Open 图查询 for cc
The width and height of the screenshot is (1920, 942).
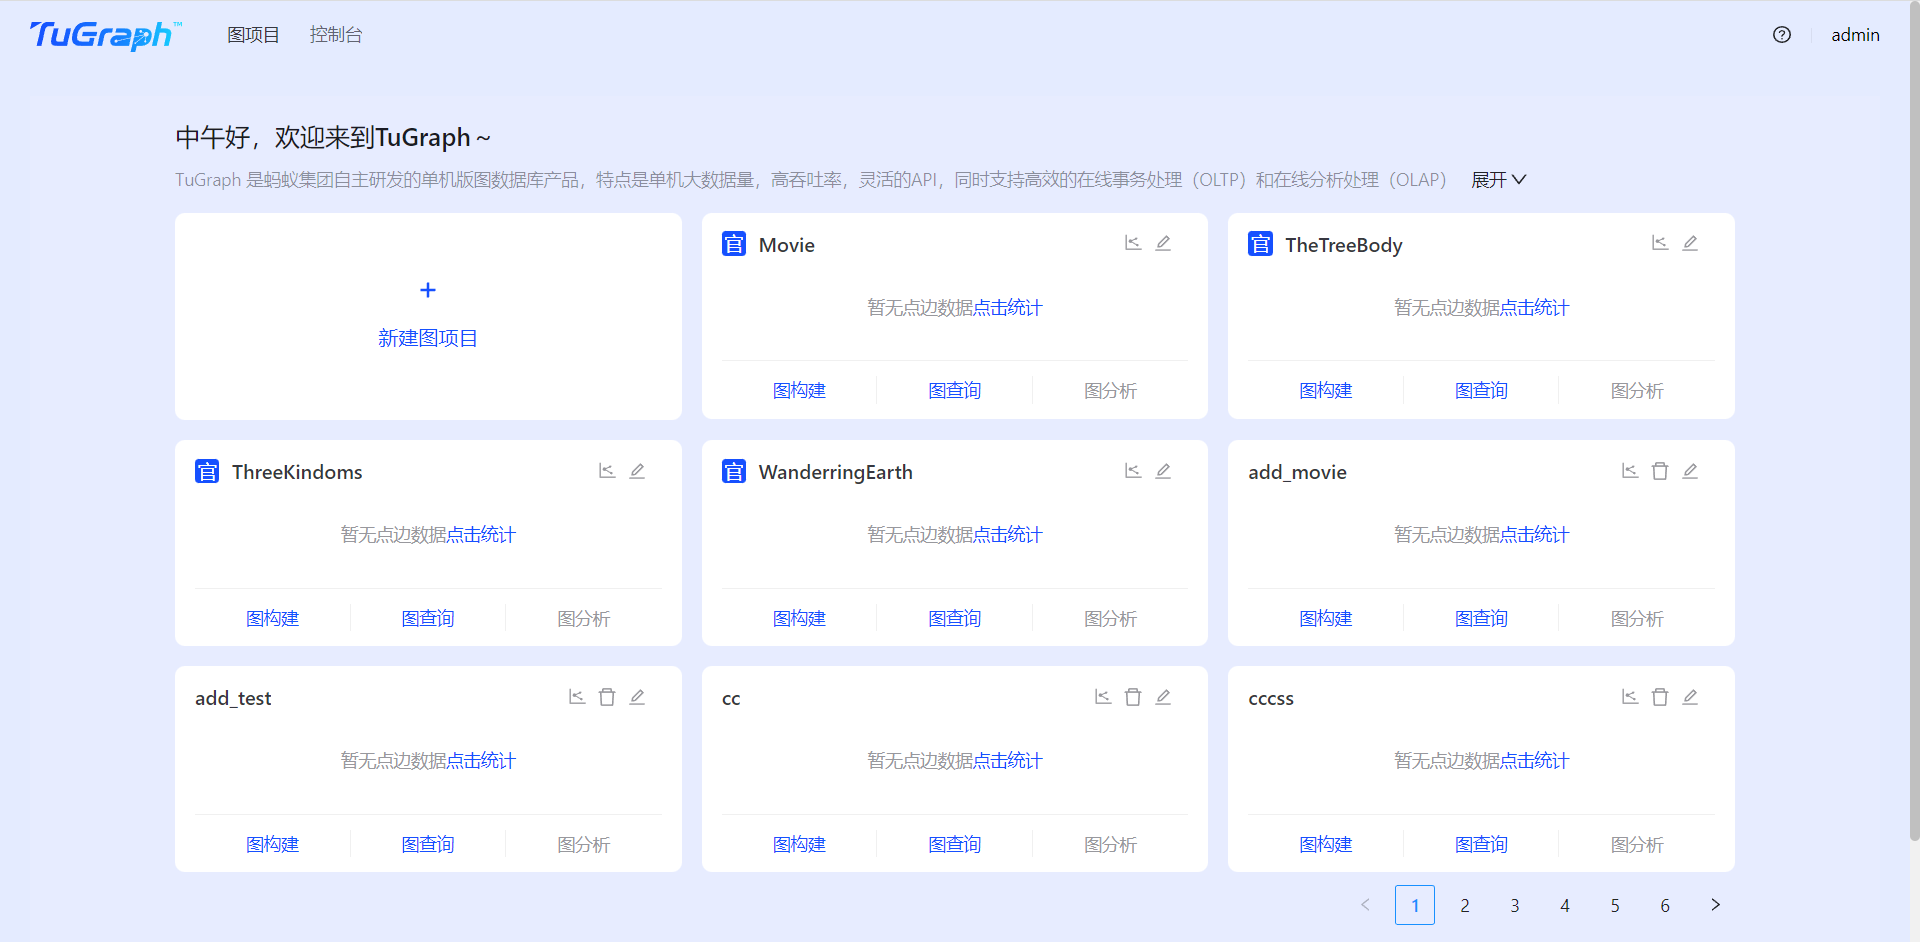[955, 845]
